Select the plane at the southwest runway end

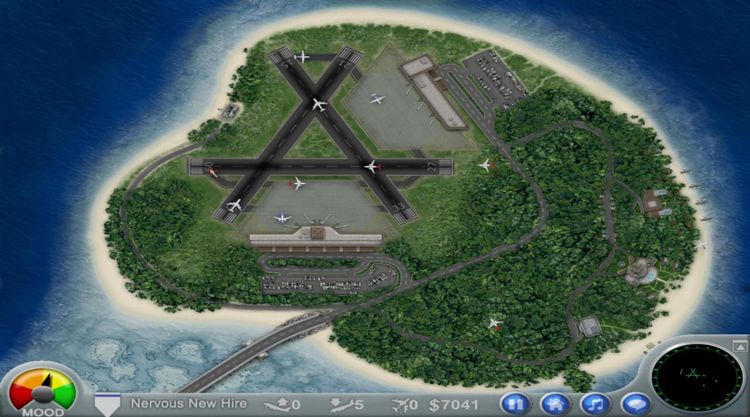click(234, 206)
